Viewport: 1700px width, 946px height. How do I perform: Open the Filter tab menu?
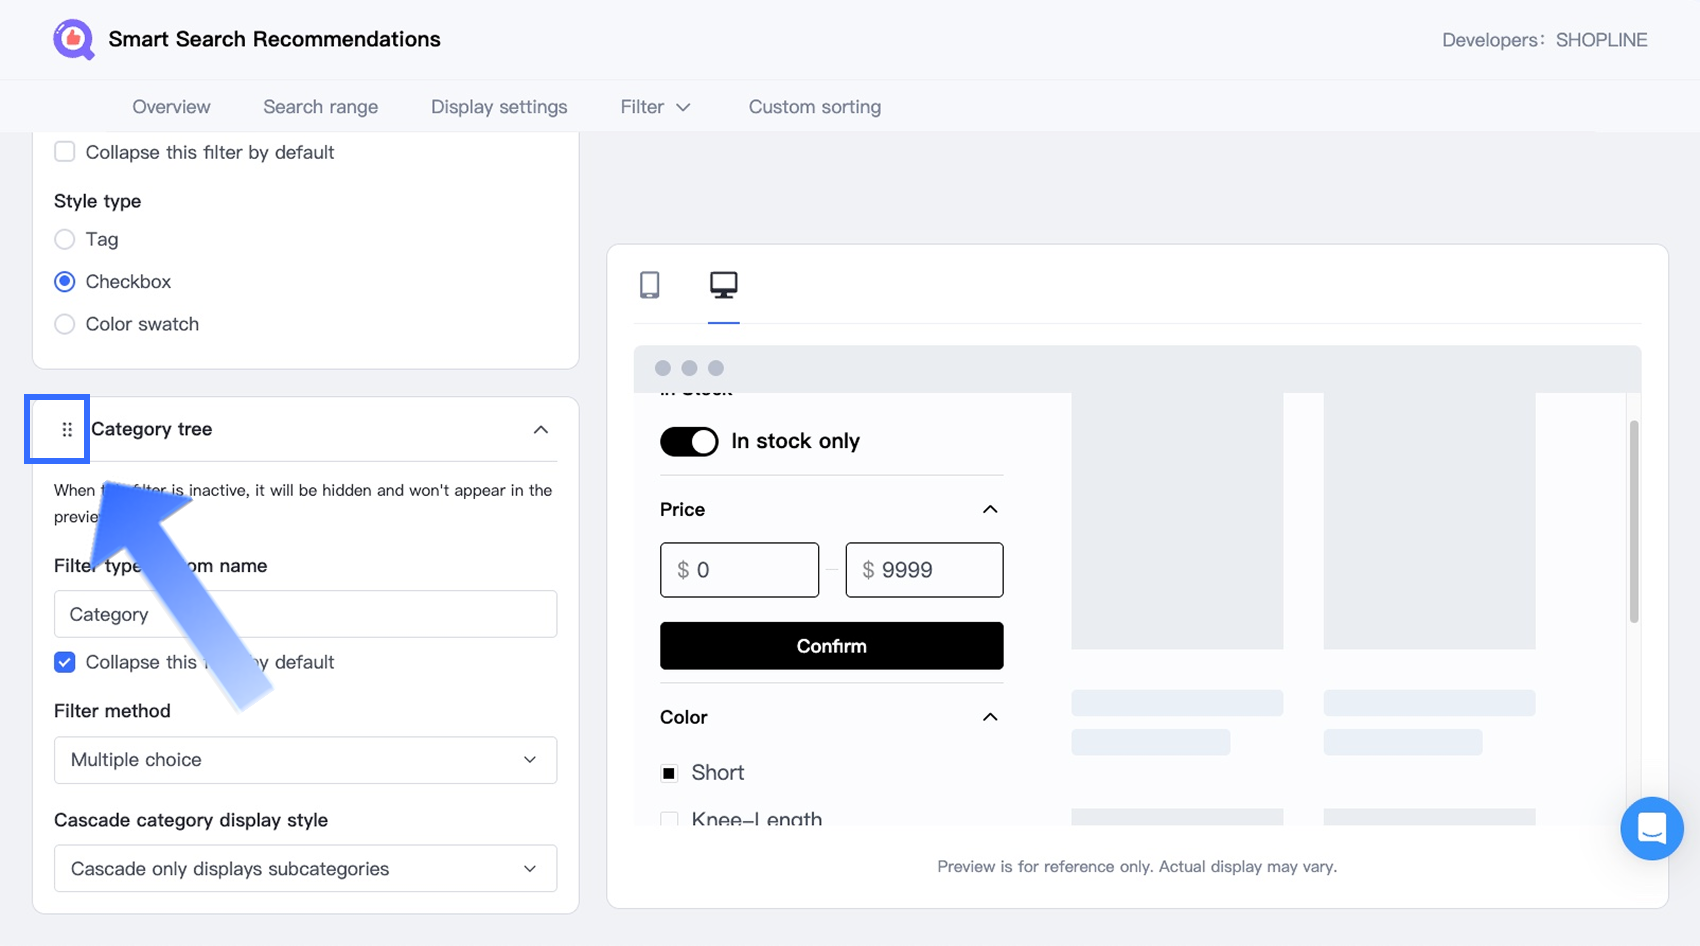655,107
